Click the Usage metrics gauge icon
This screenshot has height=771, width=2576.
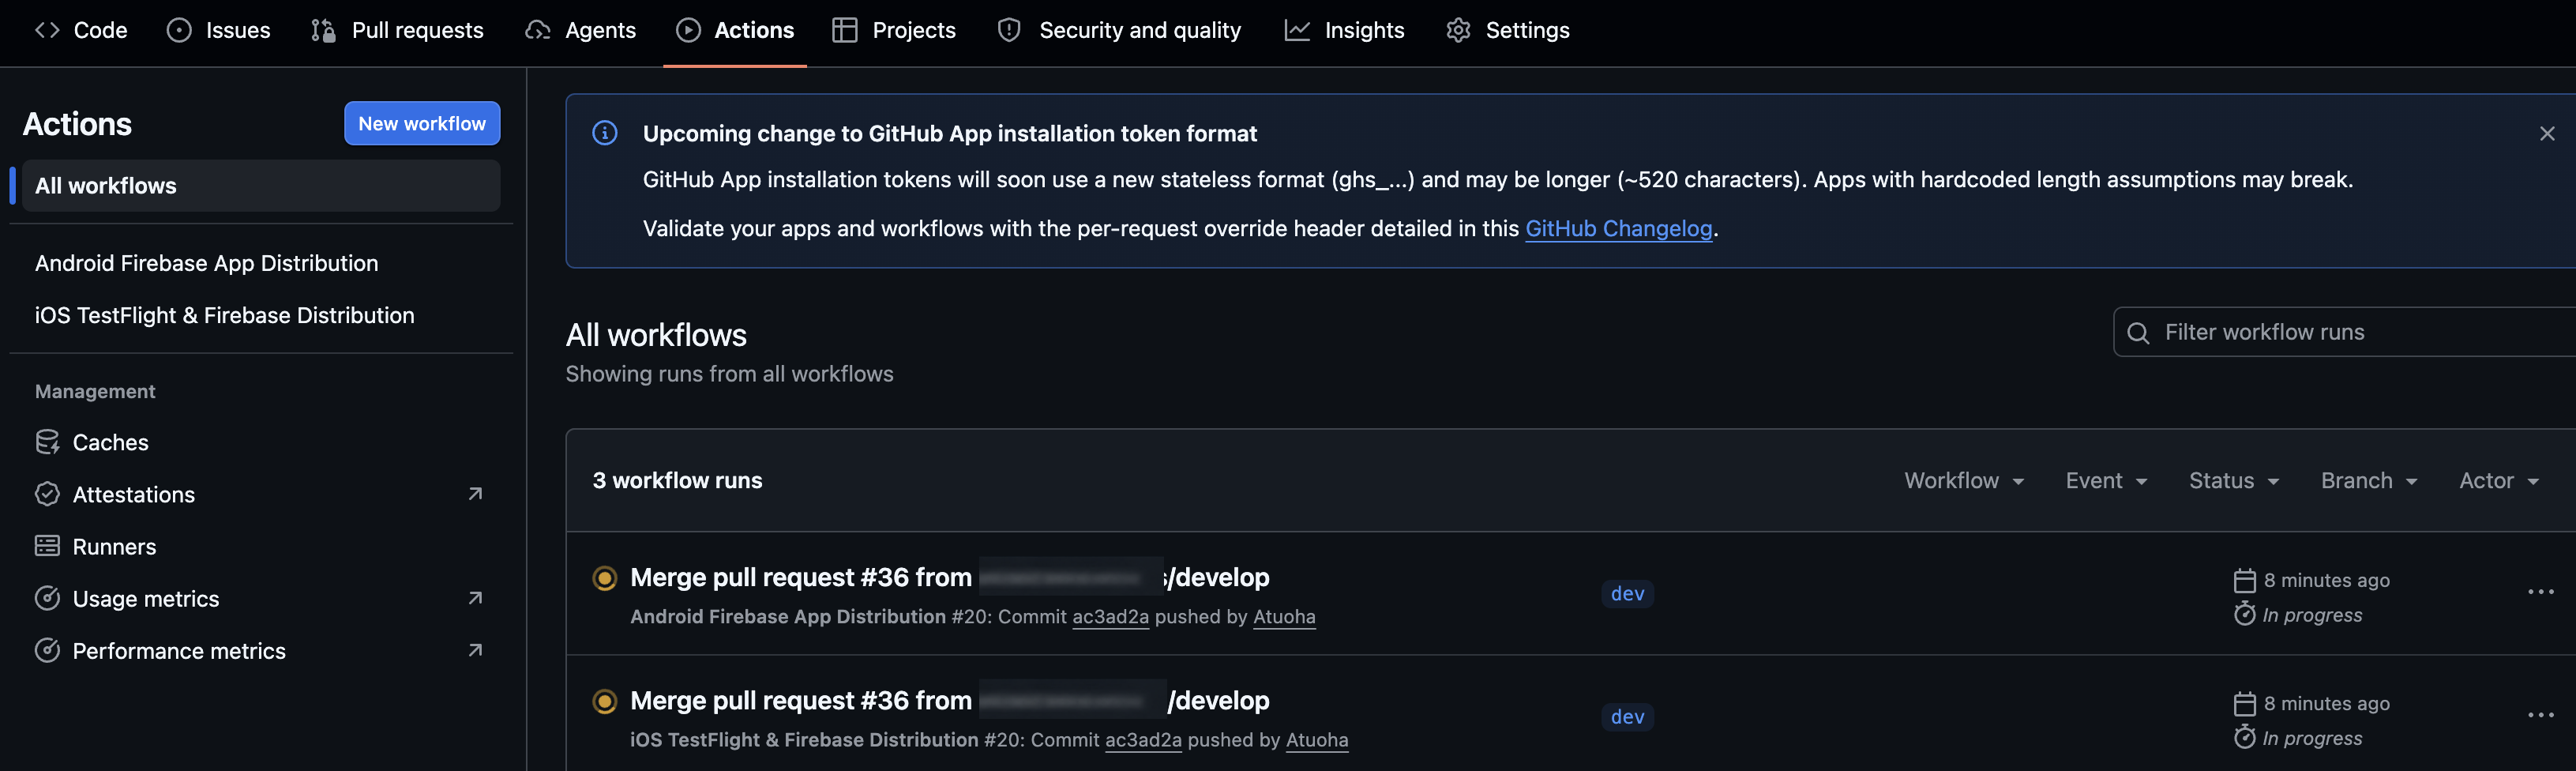pos(47,598)
